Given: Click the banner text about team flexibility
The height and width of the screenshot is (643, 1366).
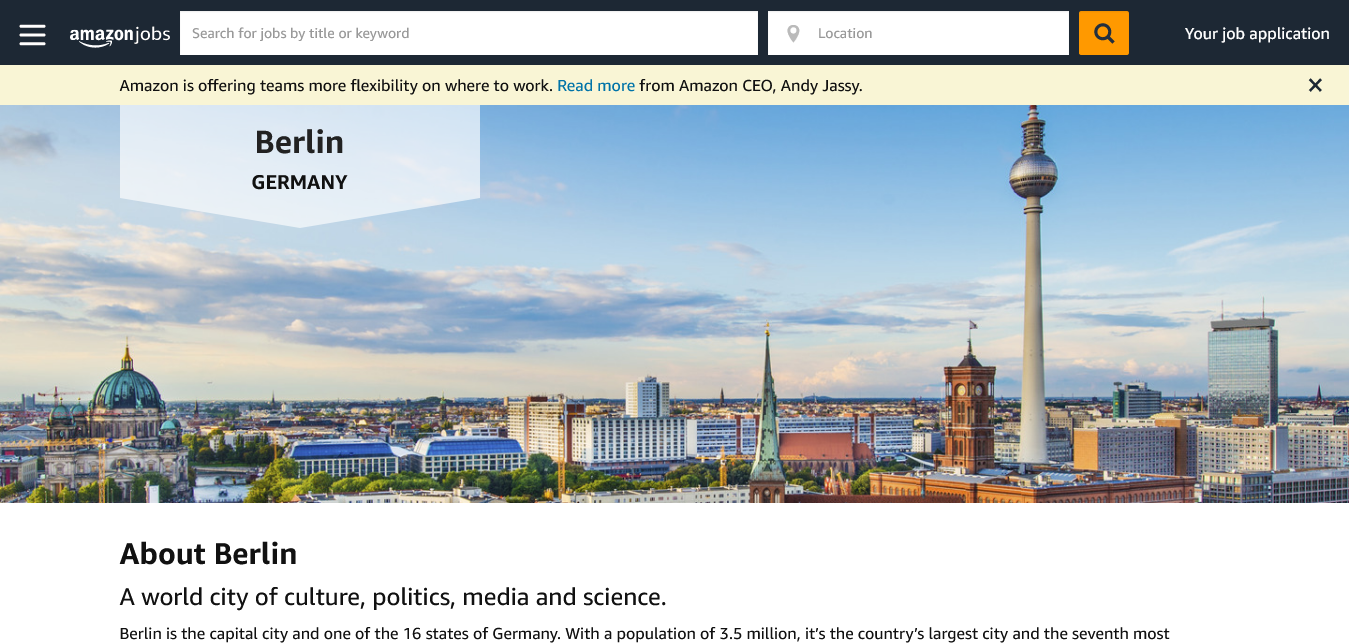Looking at the screenshot, I should coord(335,86).
